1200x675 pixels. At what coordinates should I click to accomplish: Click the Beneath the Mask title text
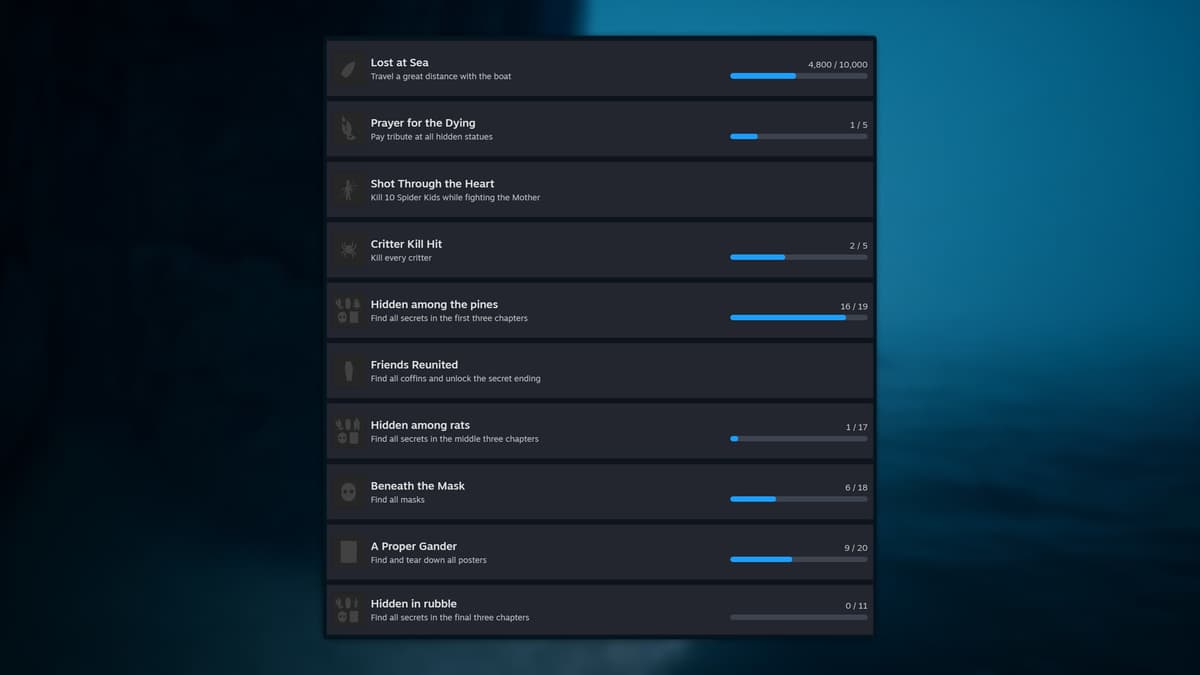click(x=417, y=486)
